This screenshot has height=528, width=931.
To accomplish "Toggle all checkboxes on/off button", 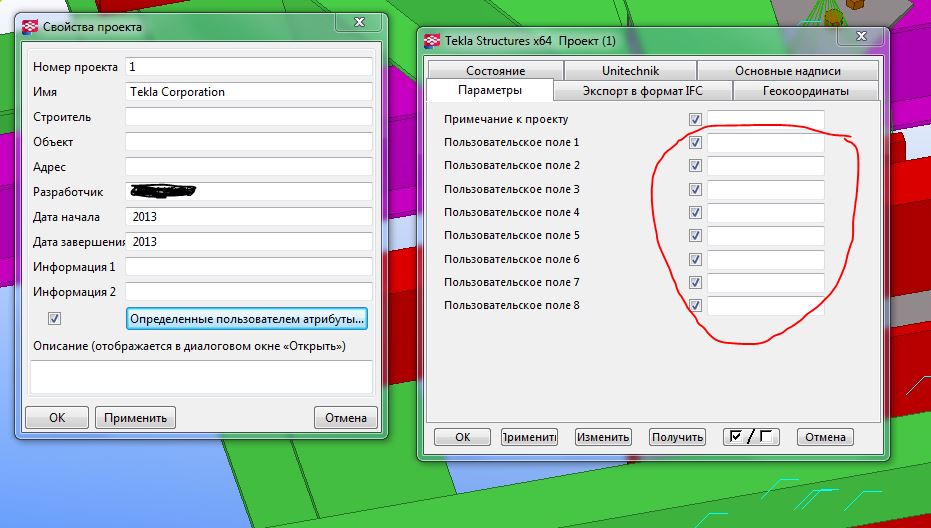I will 751,437.
